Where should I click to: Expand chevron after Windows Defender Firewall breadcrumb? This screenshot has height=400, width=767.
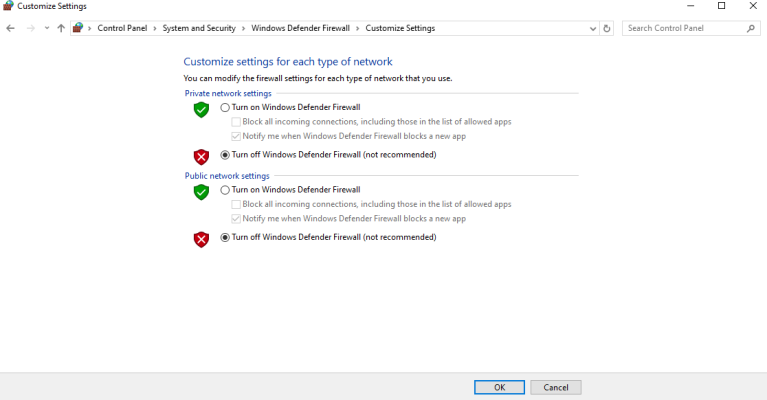[x=358, y=28]
